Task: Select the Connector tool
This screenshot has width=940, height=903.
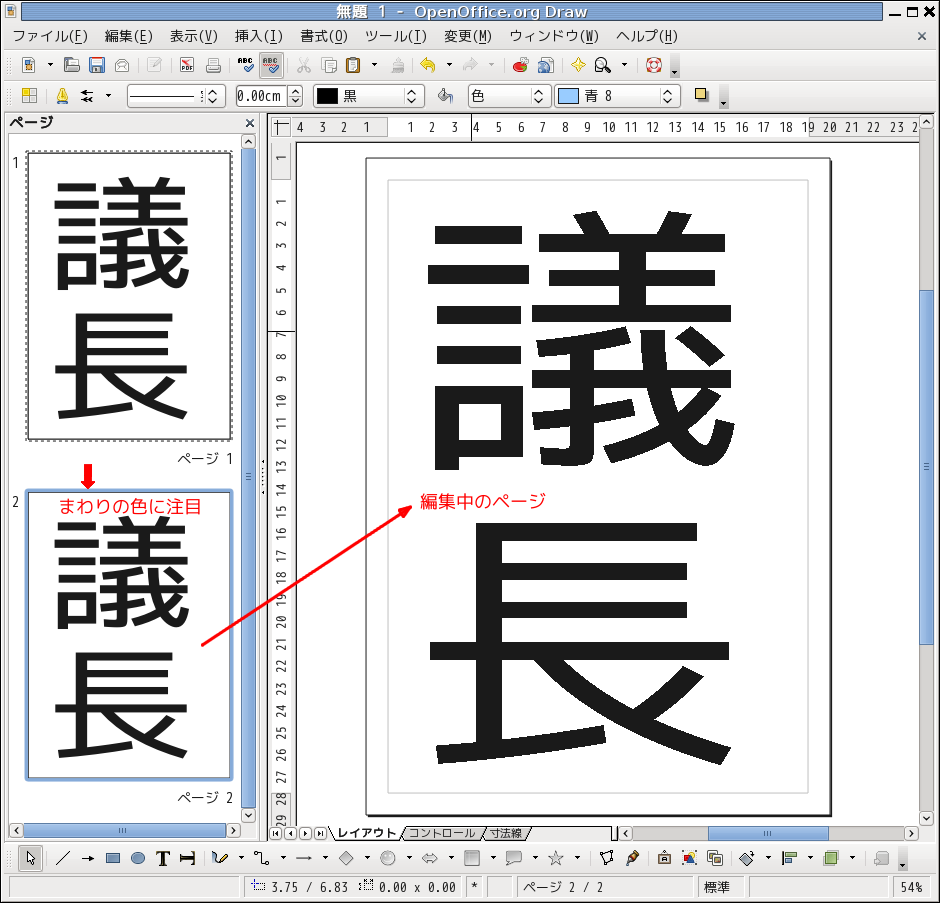Action: tap(261, 858)
